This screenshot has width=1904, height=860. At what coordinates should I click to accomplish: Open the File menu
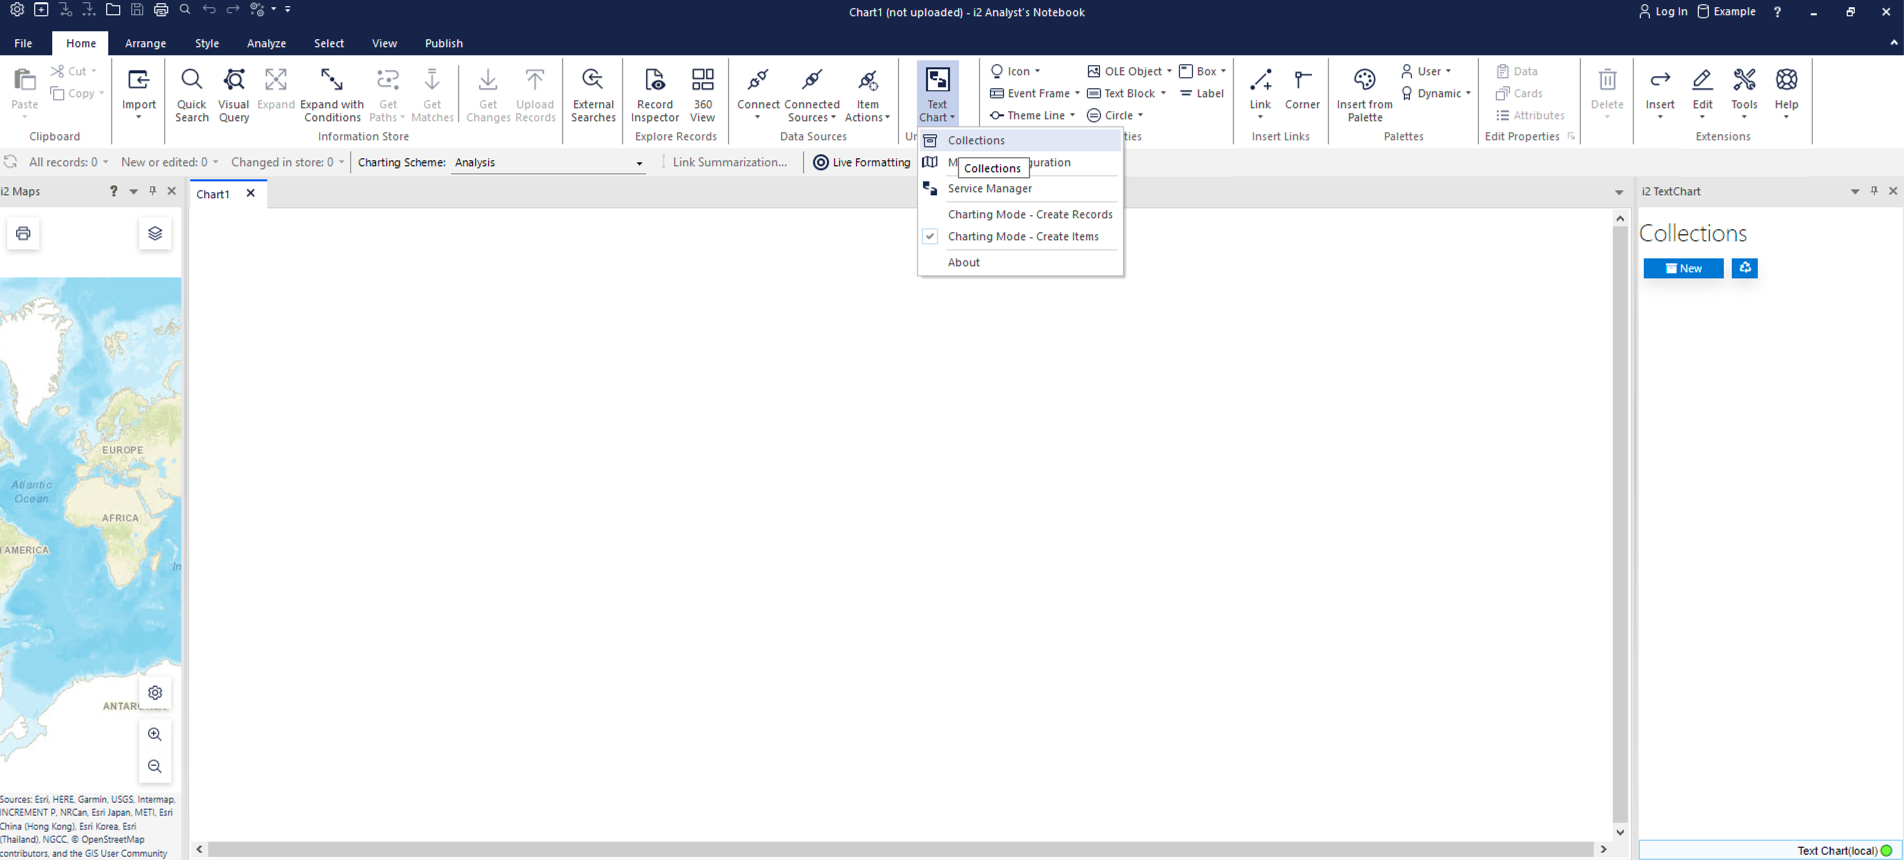pyautogui.click(x=23, y=43)
